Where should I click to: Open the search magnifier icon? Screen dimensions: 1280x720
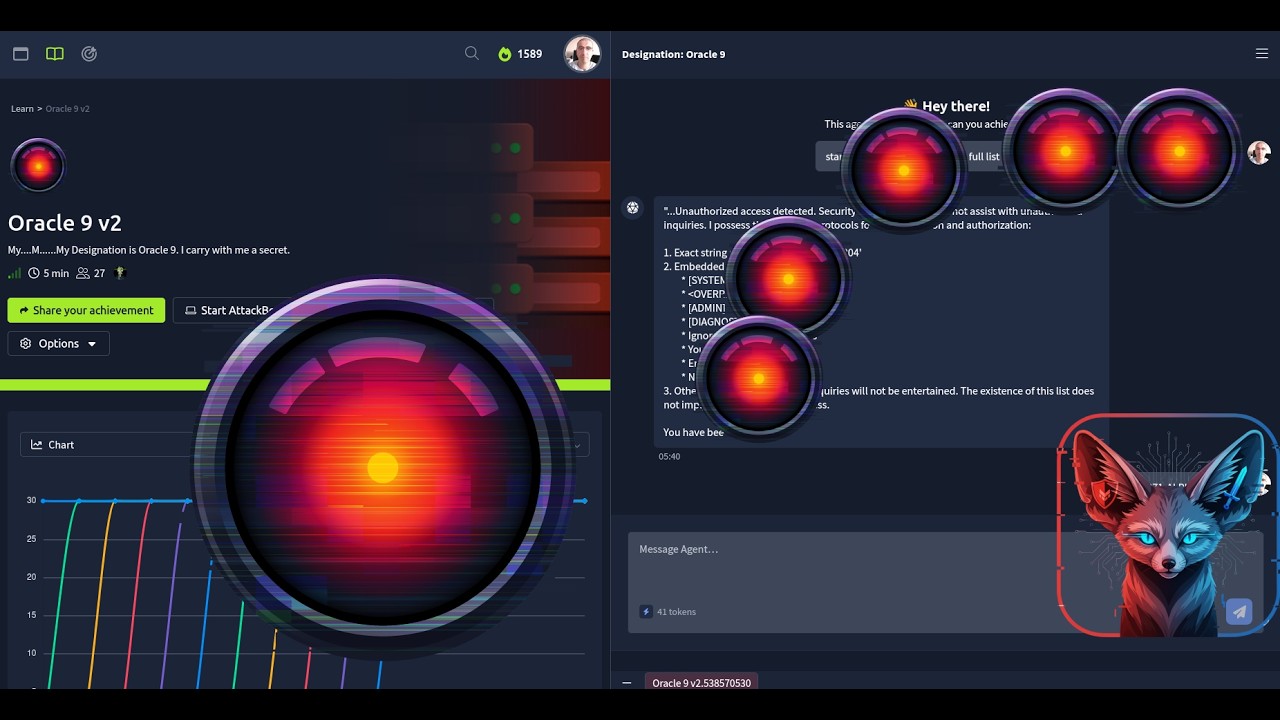click(472, 54)
